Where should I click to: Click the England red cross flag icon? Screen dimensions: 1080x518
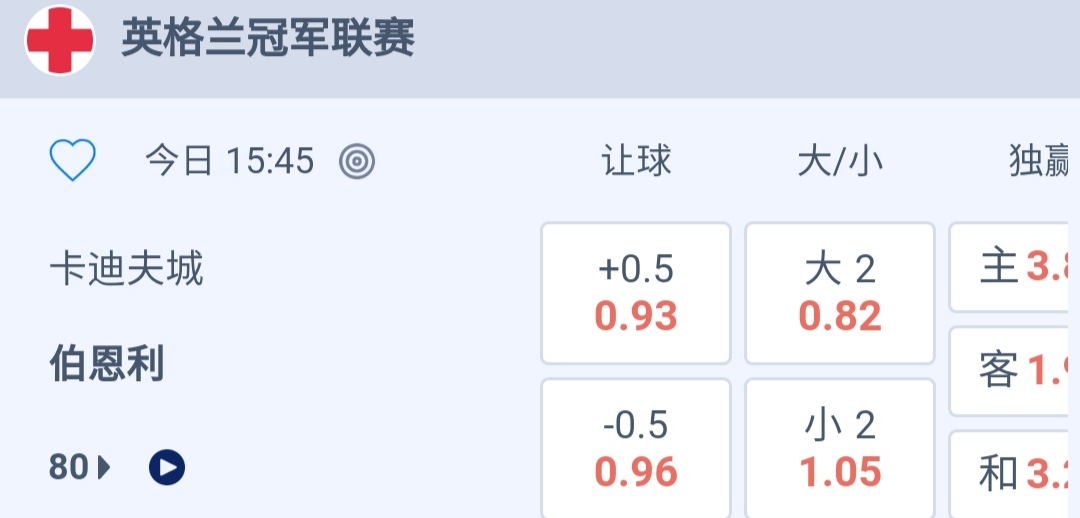point(60,40)
